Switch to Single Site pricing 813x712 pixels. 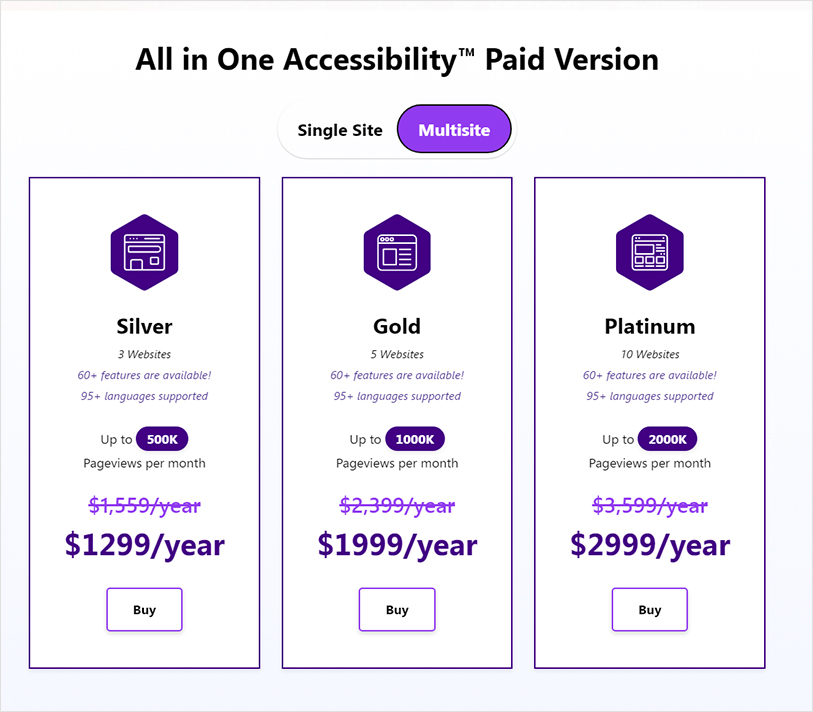pyautogui.click(x=339, y=129)
